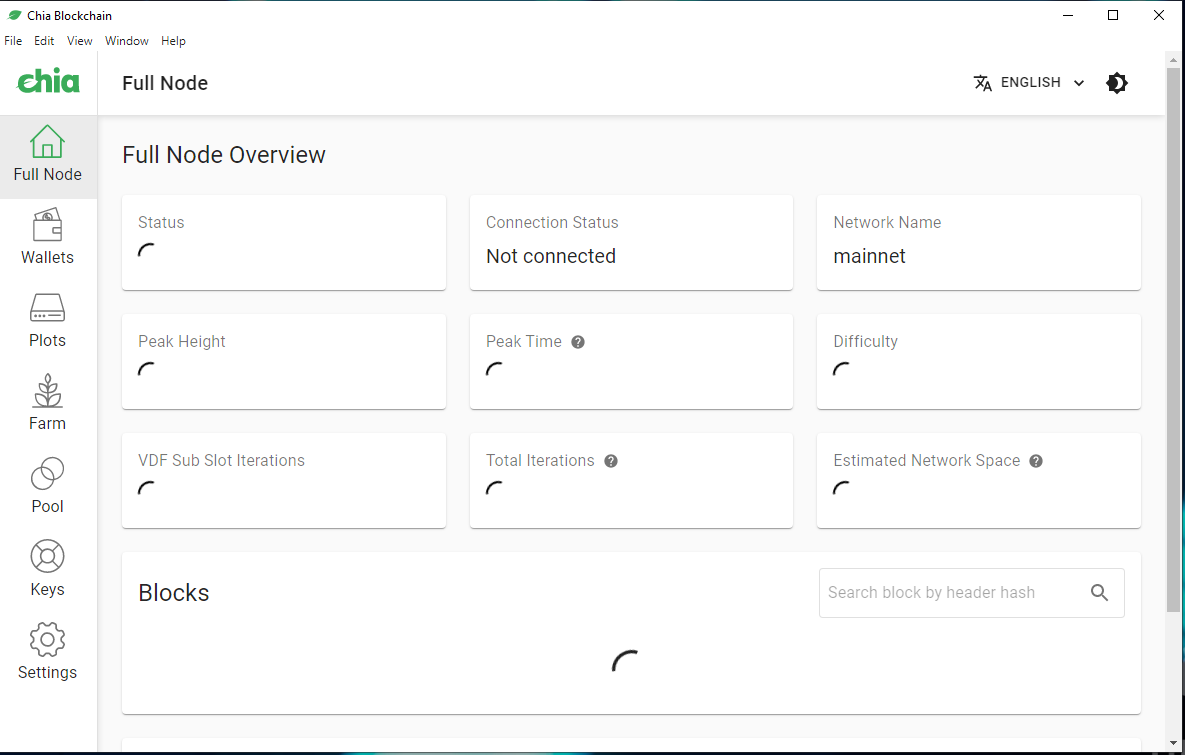
Task: Click the block search magnifier icon
Action: pyautogui.click(x=1100, y=593)
